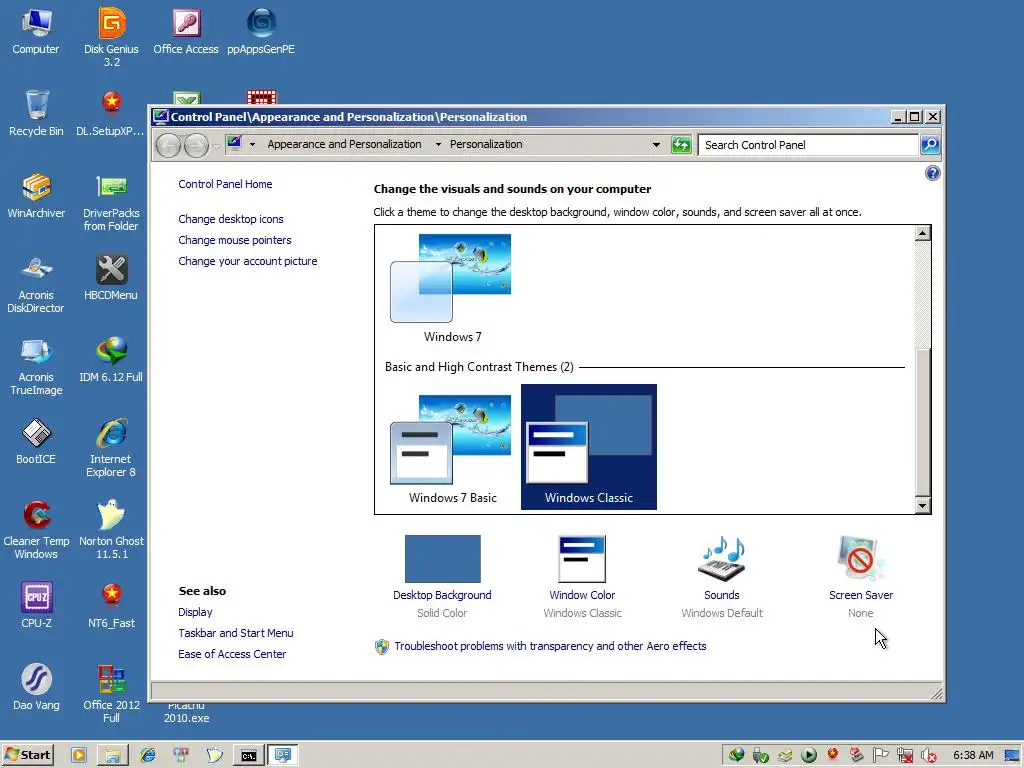Open the Display link under See also
This screenshot has height=768, width=1024.
[x=195, y=612]
